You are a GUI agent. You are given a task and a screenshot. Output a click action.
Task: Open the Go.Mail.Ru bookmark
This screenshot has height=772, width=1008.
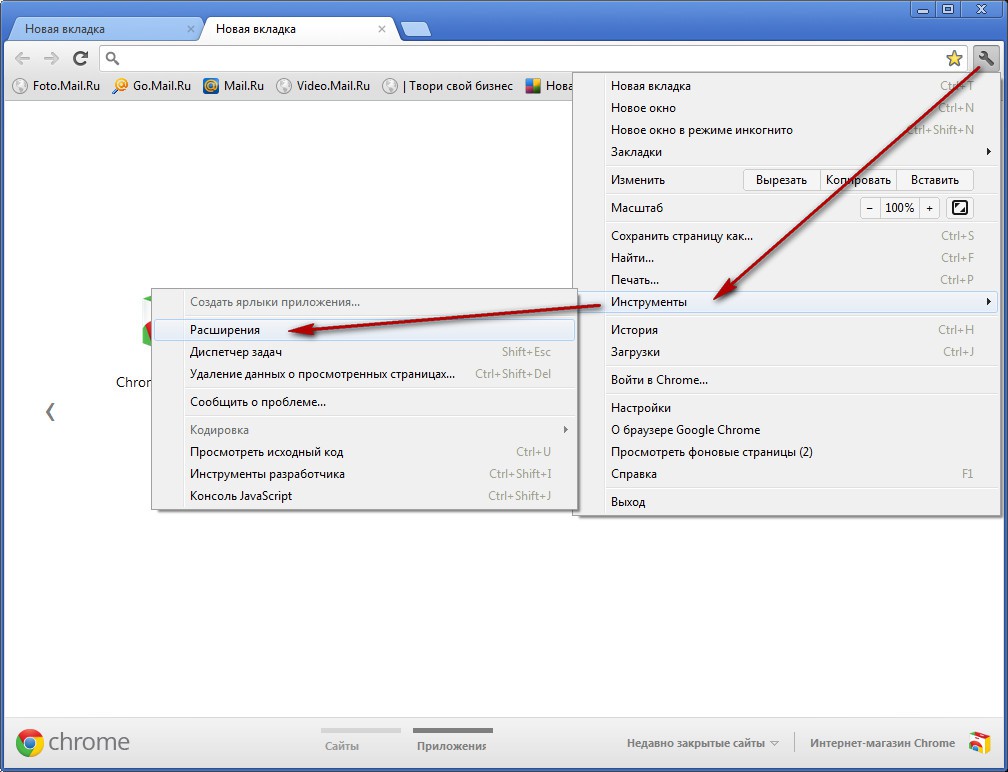(x=151, y=86)
